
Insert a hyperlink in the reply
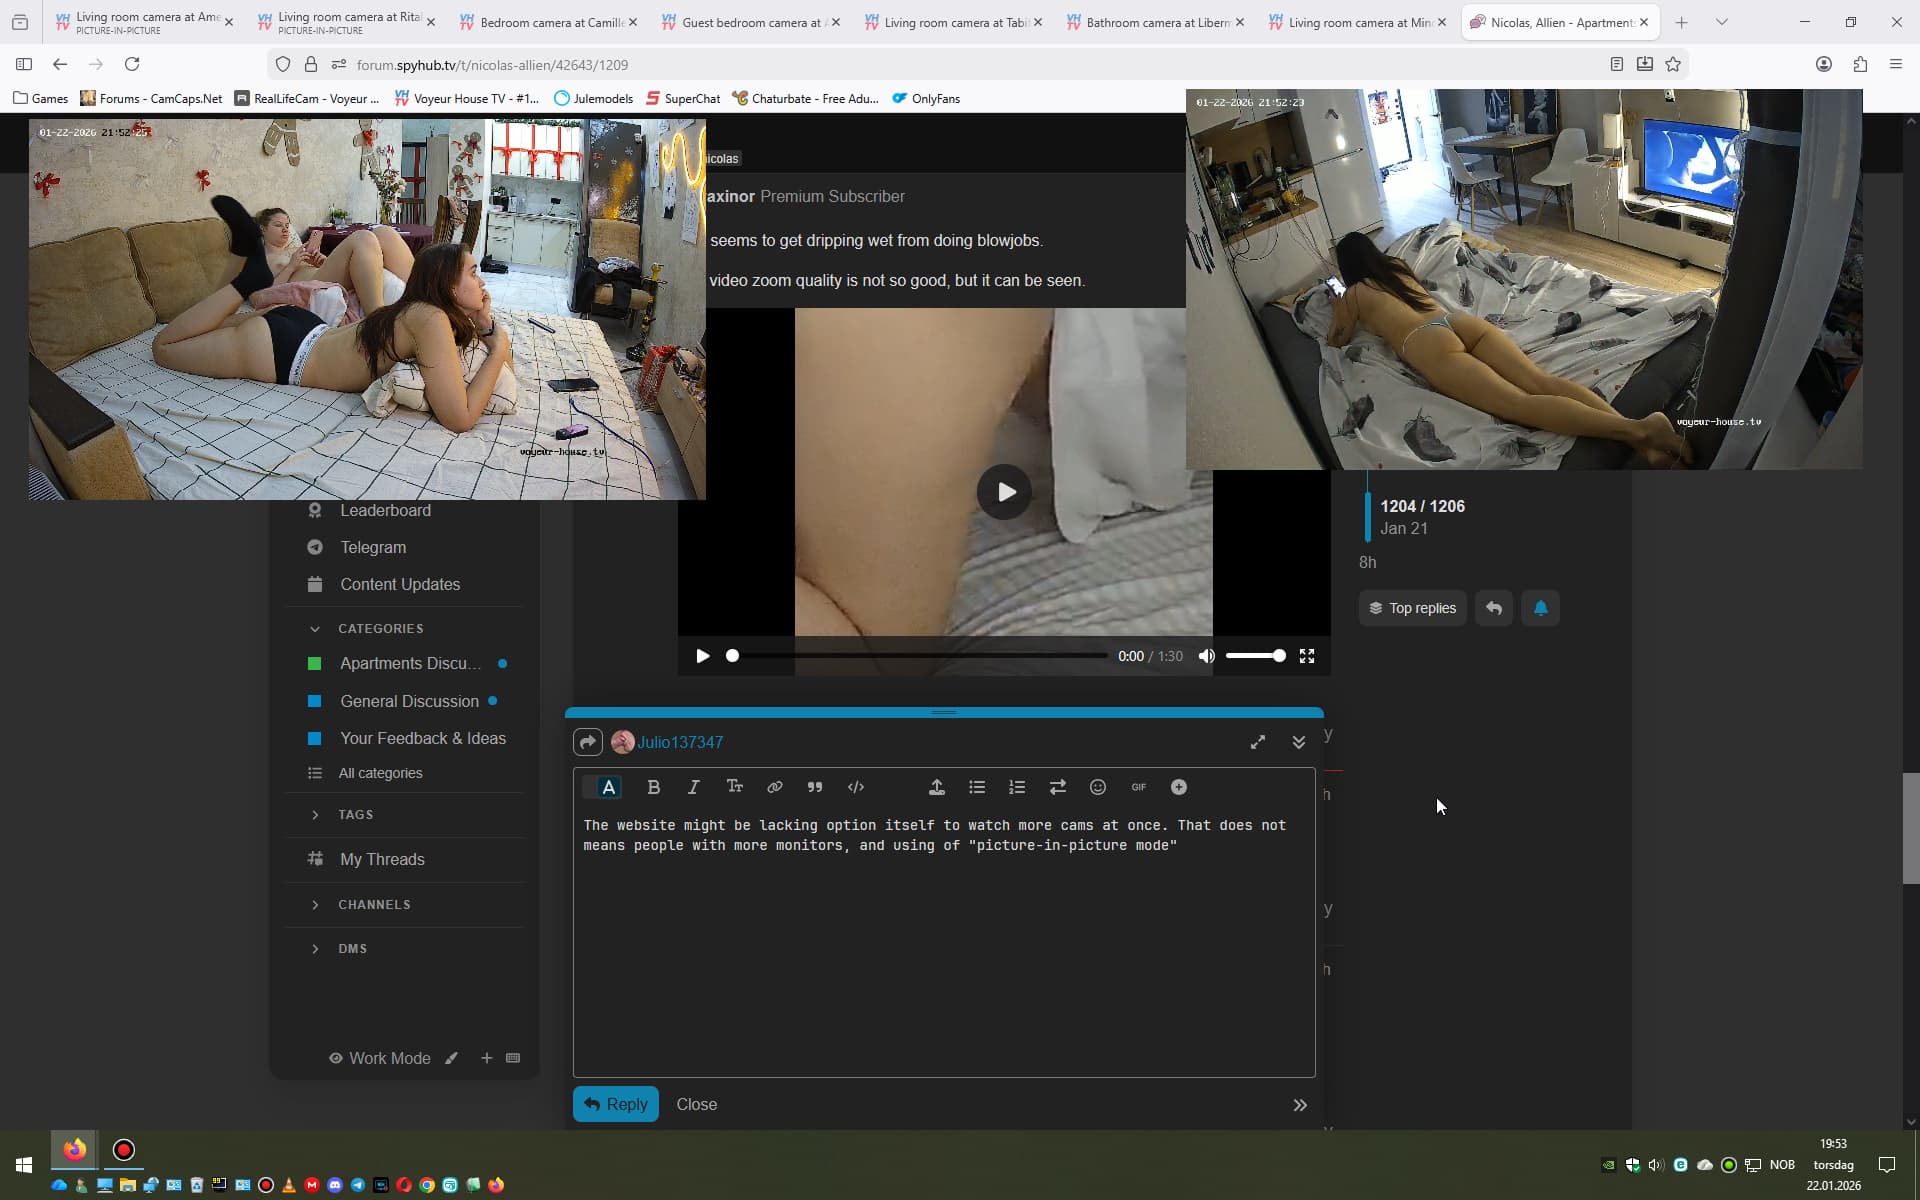coord(774,787)
